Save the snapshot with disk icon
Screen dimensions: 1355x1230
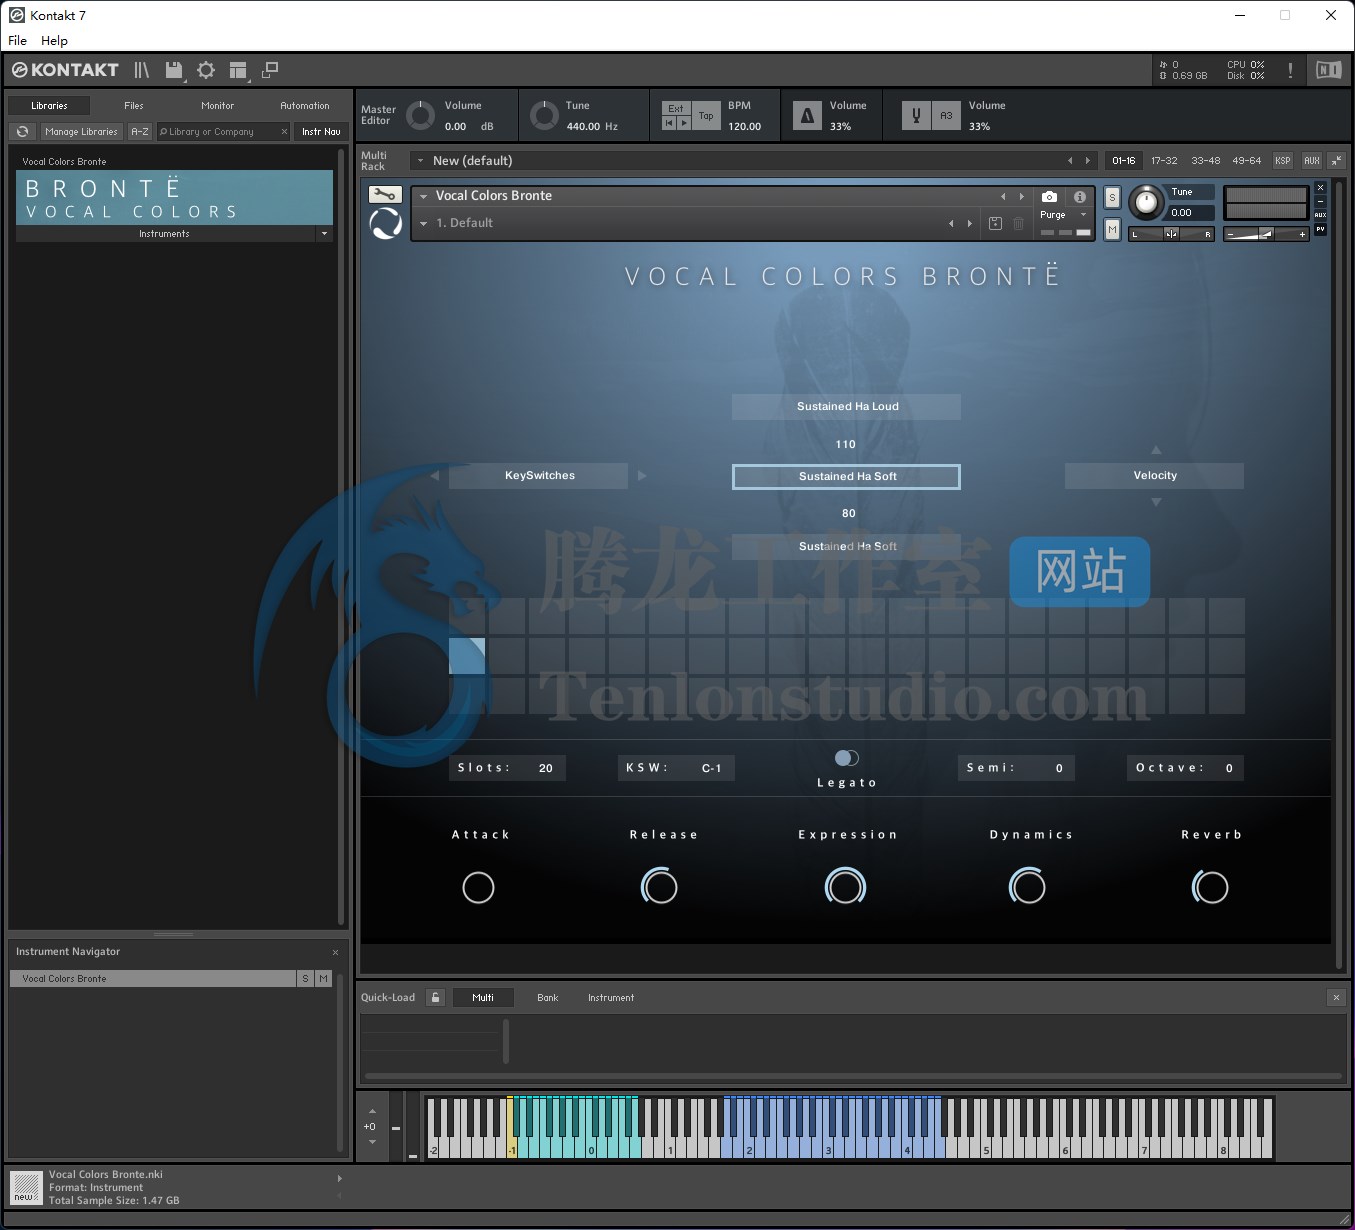point(995,223)
